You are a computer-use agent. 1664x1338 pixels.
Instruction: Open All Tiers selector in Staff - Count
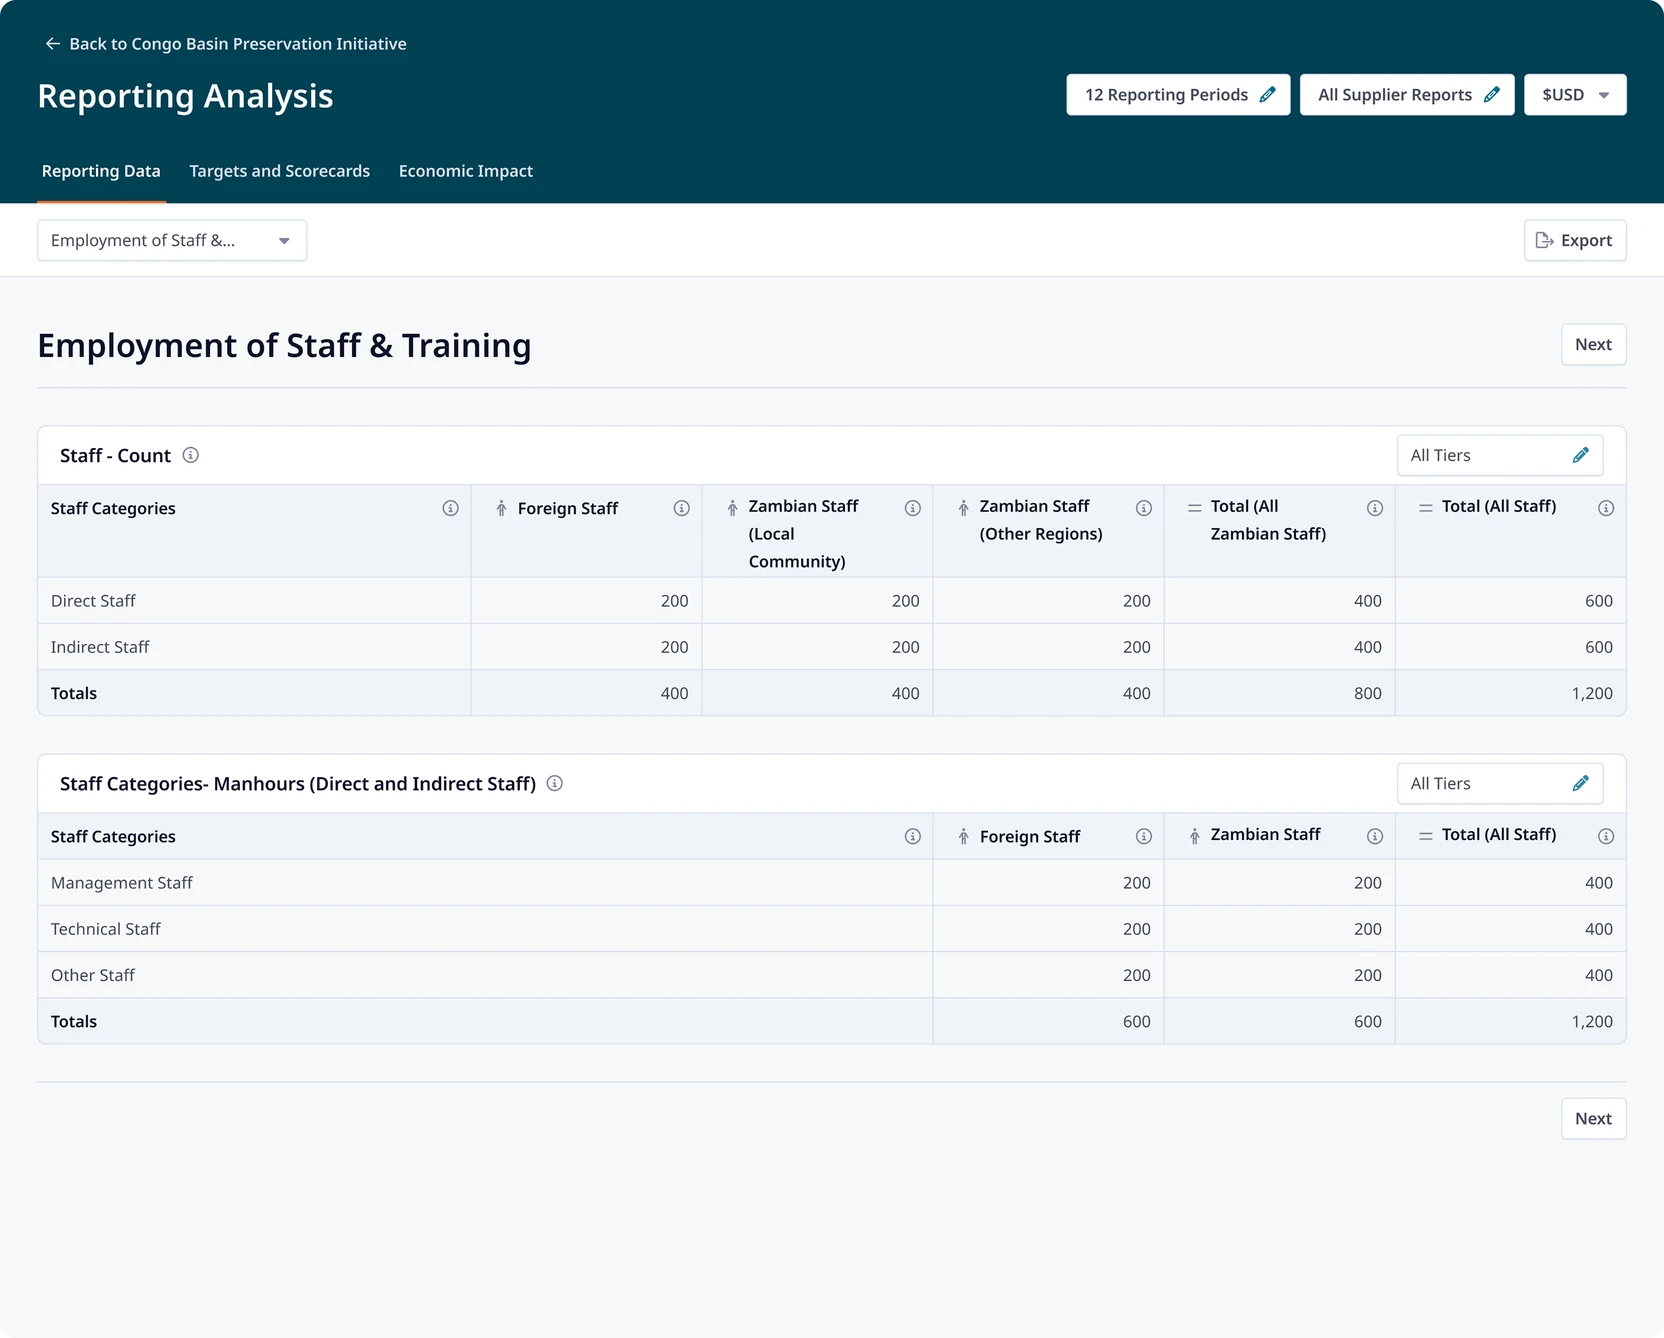(1500, 455)
